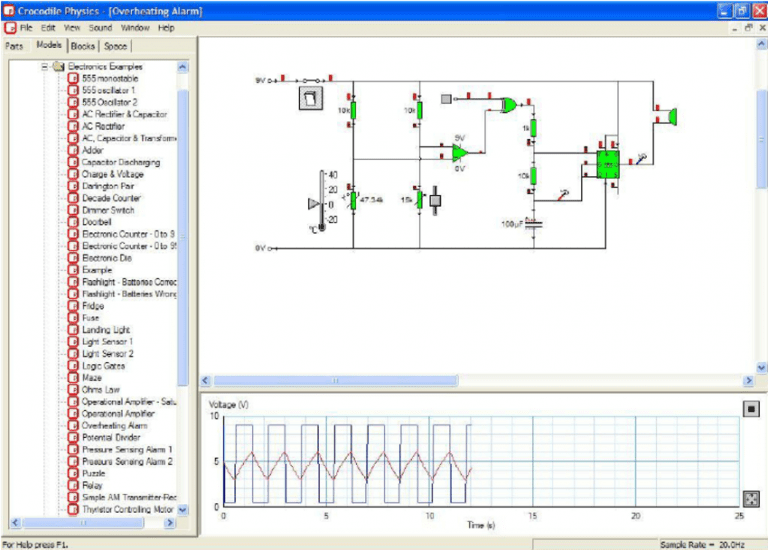Click the green op-amp comparator
The height and width of the screenshot is (550, 768).
[459, 153]
